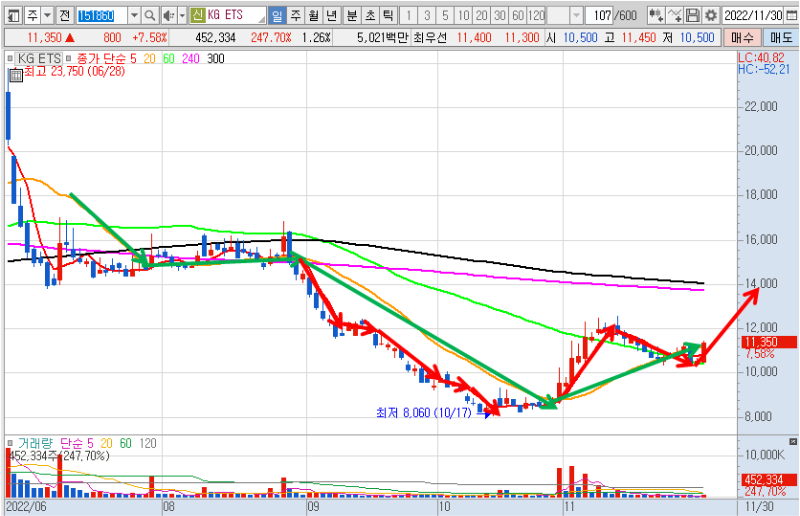Choose the 1 interval button
800x516 pixels.
408,16
